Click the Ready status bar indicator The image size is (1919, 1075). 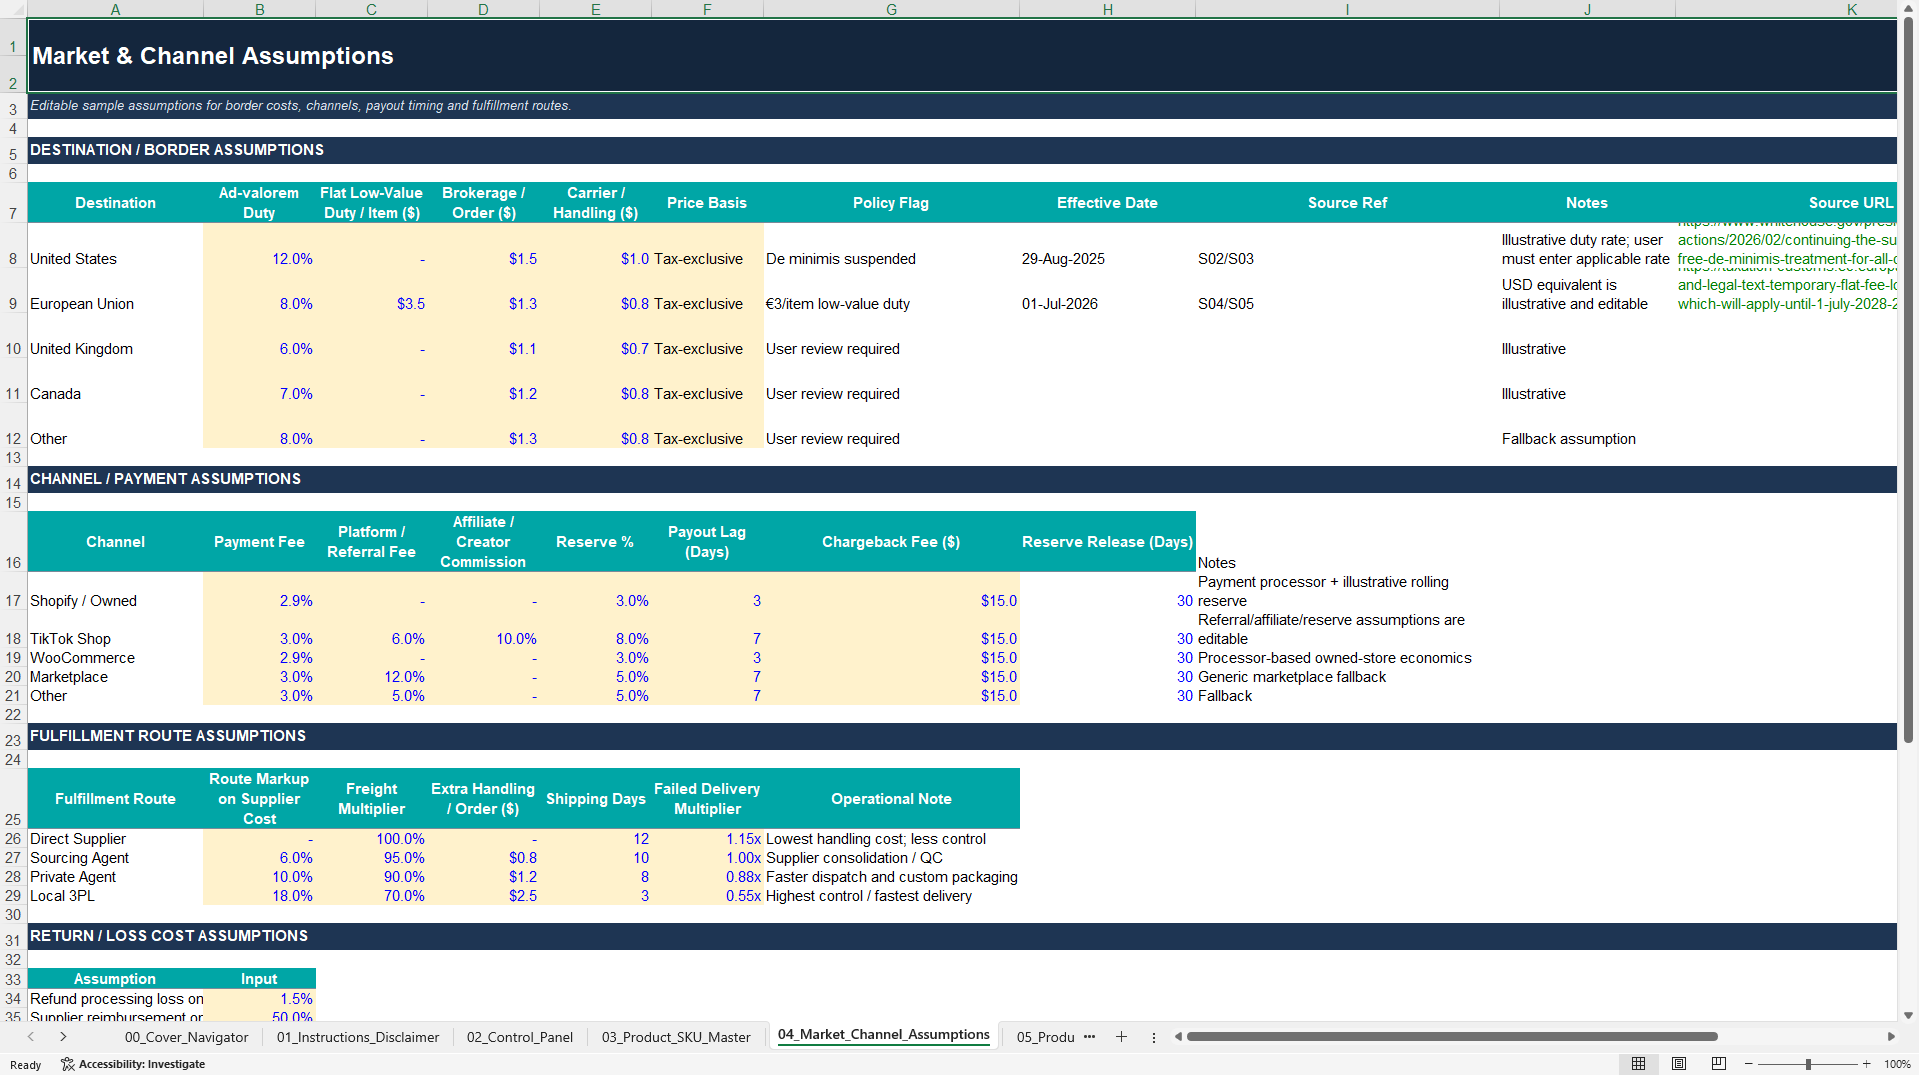click(x=26, y=1065)
